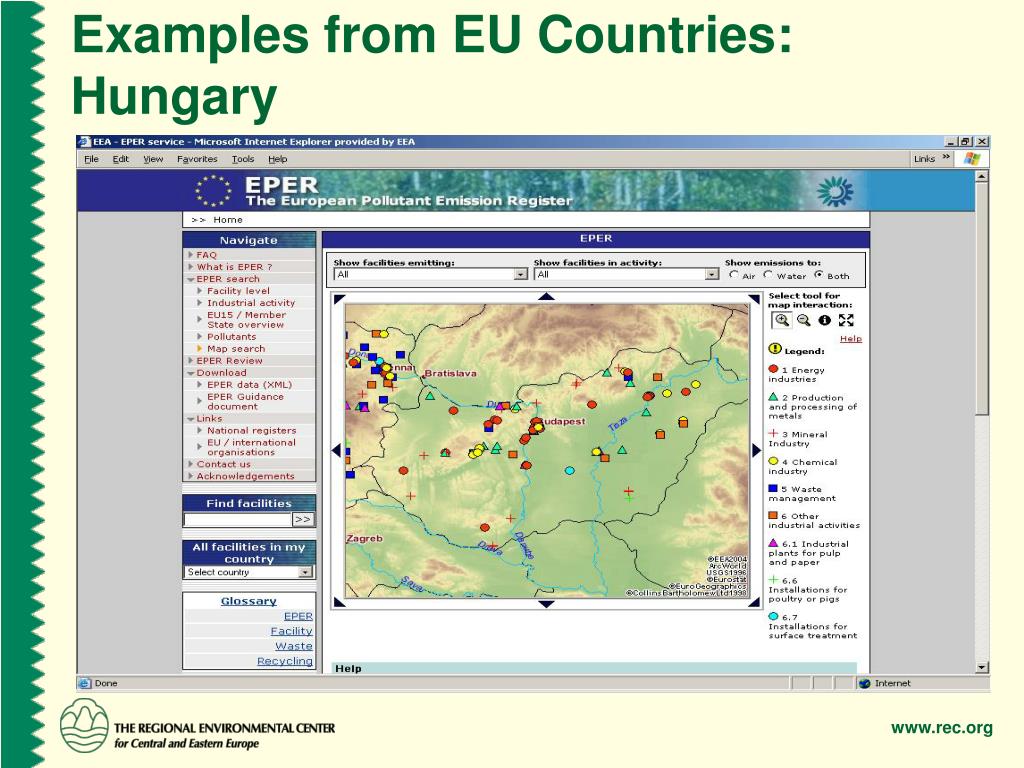Click the page vertical scrollbar down arrow
This screenshot has width=1024, height=768.
coord(982,667)
